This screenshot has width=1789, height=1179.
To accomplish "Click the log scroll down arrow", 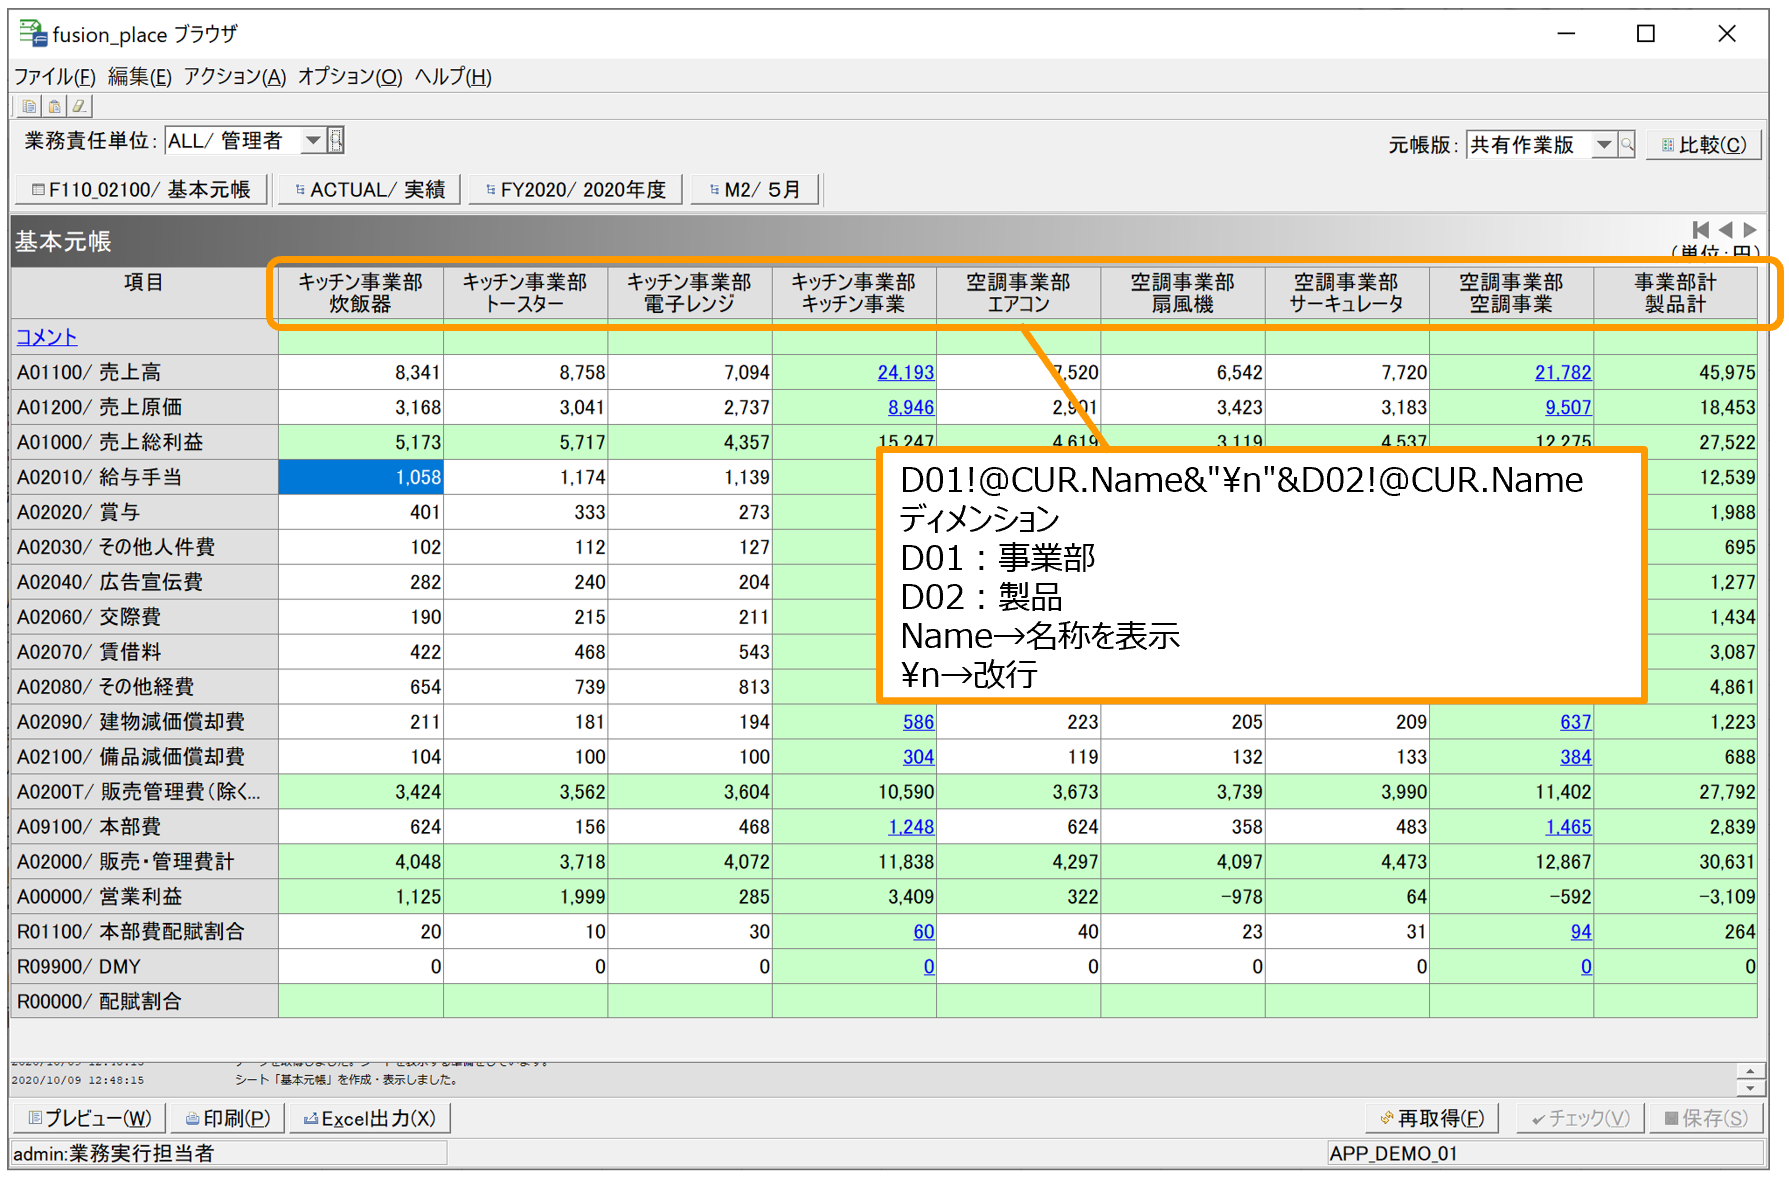I will coord(1750,1087).
